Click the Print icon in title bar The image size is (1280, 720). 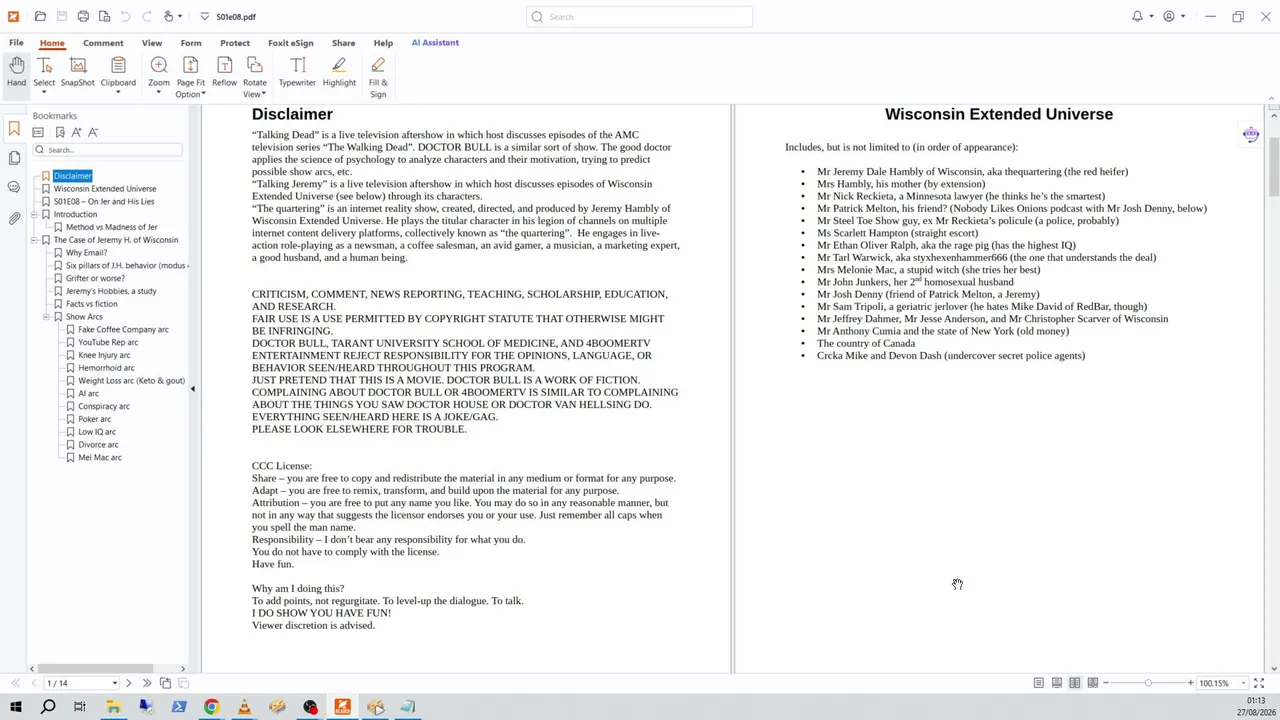pyautogui.click(x=83, y=16)
